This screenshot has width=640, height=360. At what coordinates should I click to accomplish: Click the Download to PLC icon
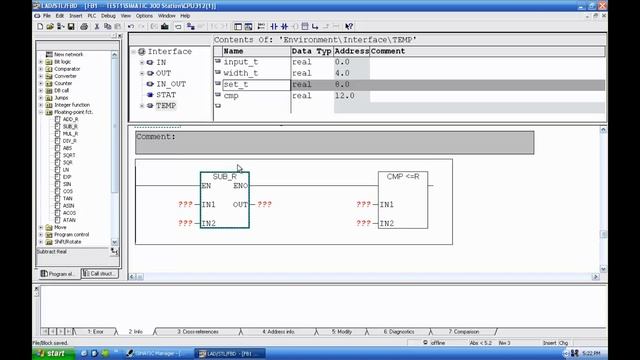tap(164, 27)
